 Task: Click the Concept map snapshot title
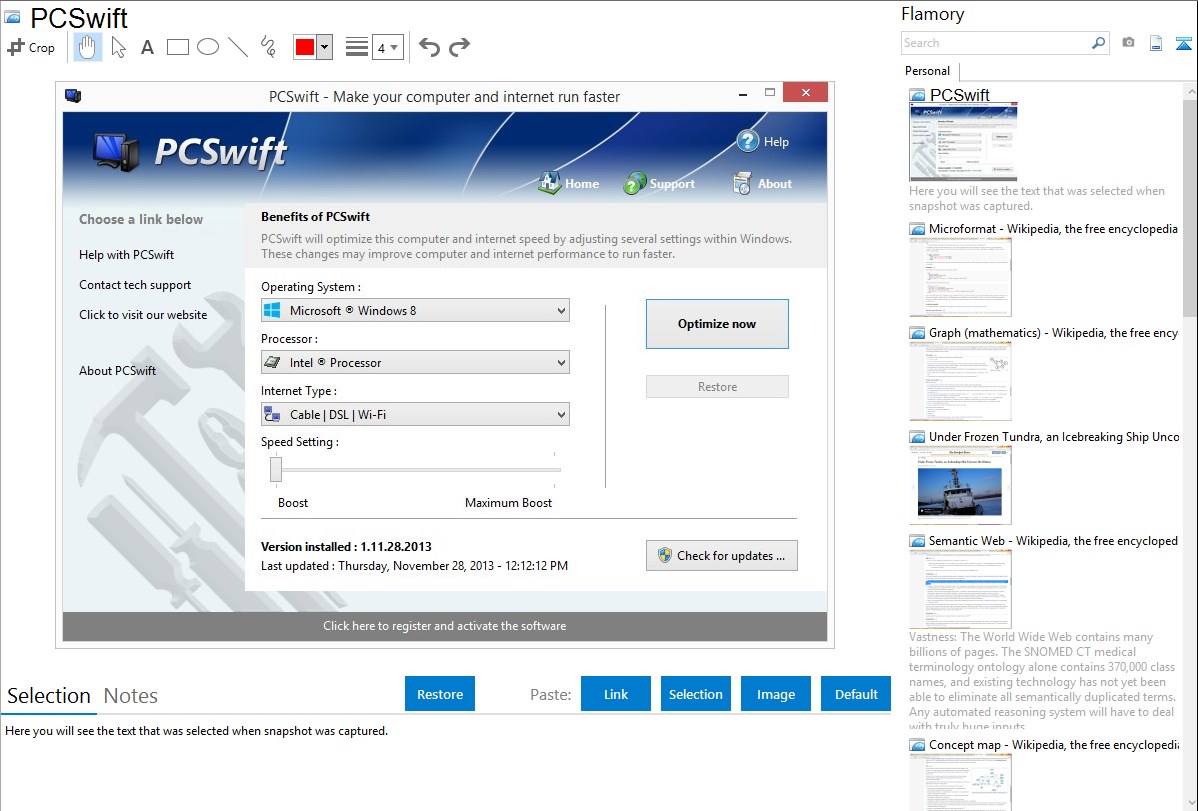1054,744
